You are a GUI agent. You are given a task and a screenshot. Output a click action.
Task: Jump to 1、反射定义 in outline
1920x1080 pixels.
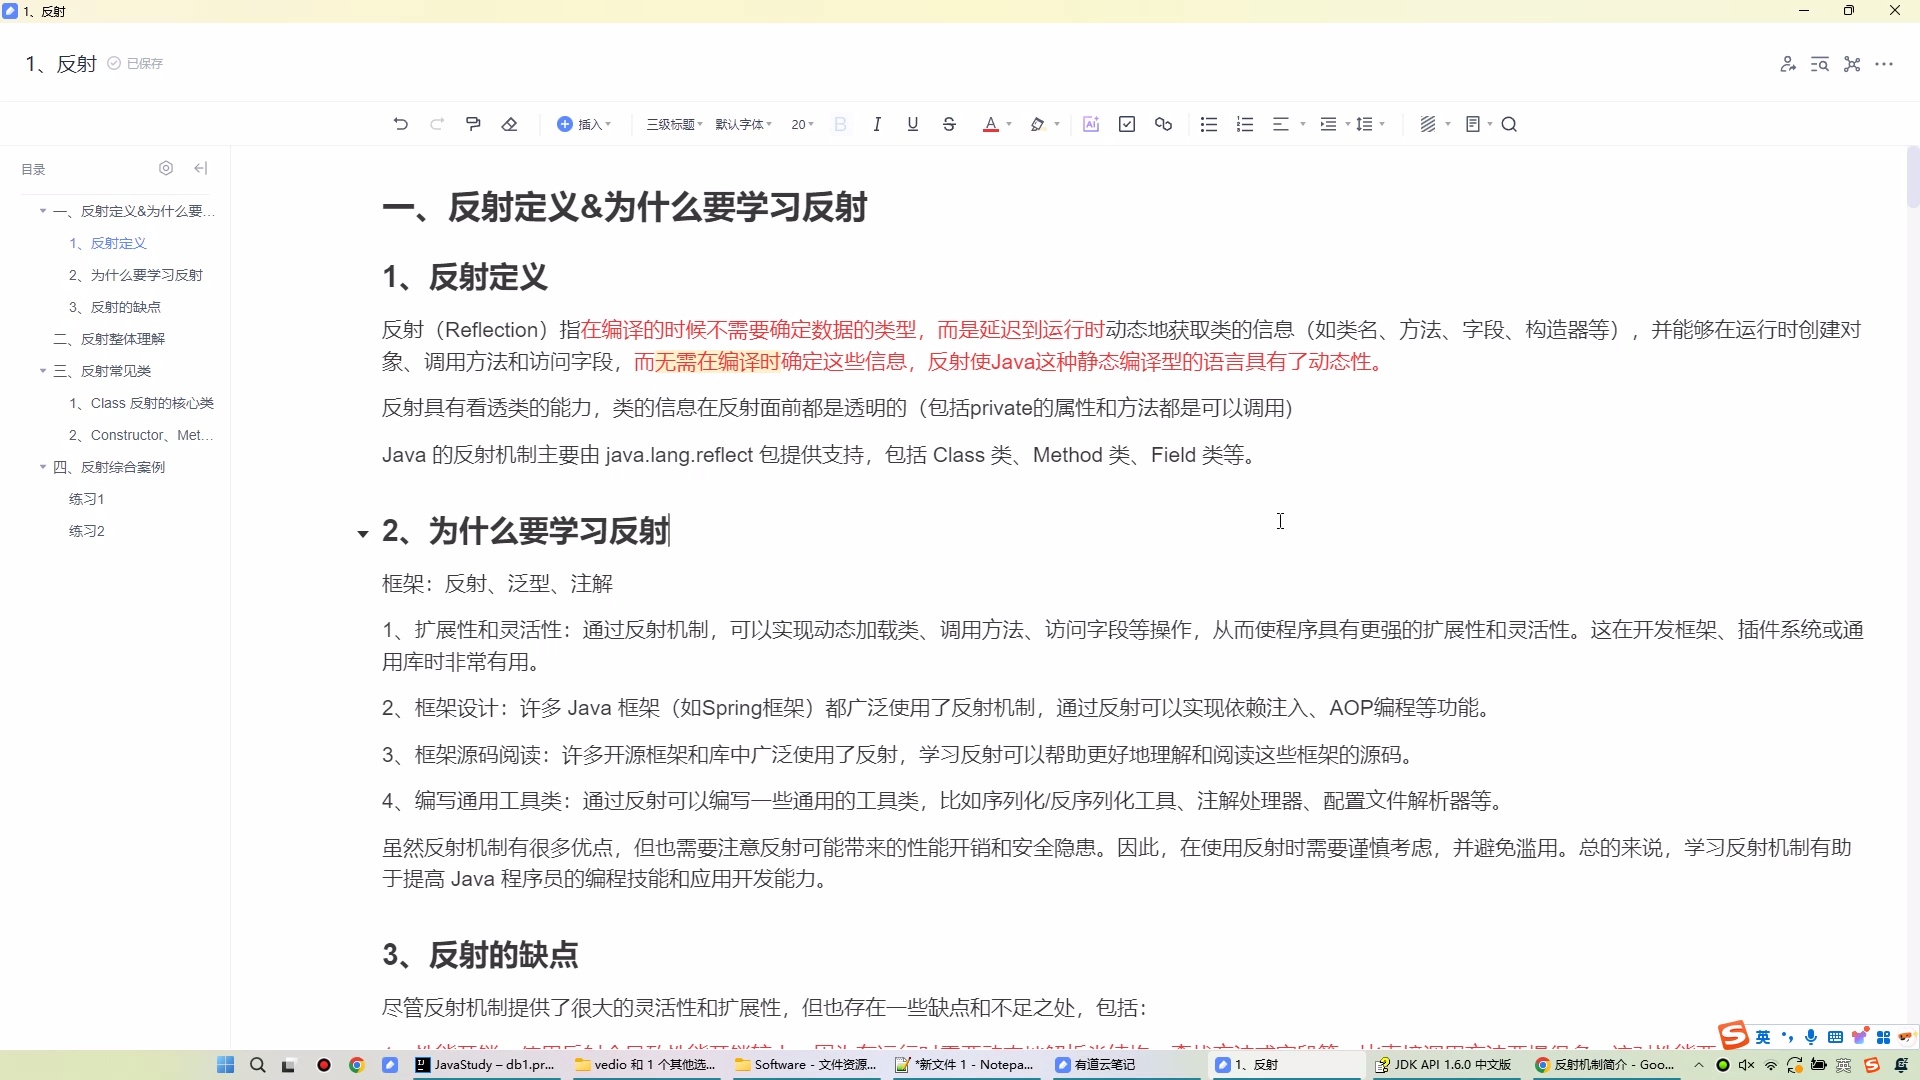(108, 243)
